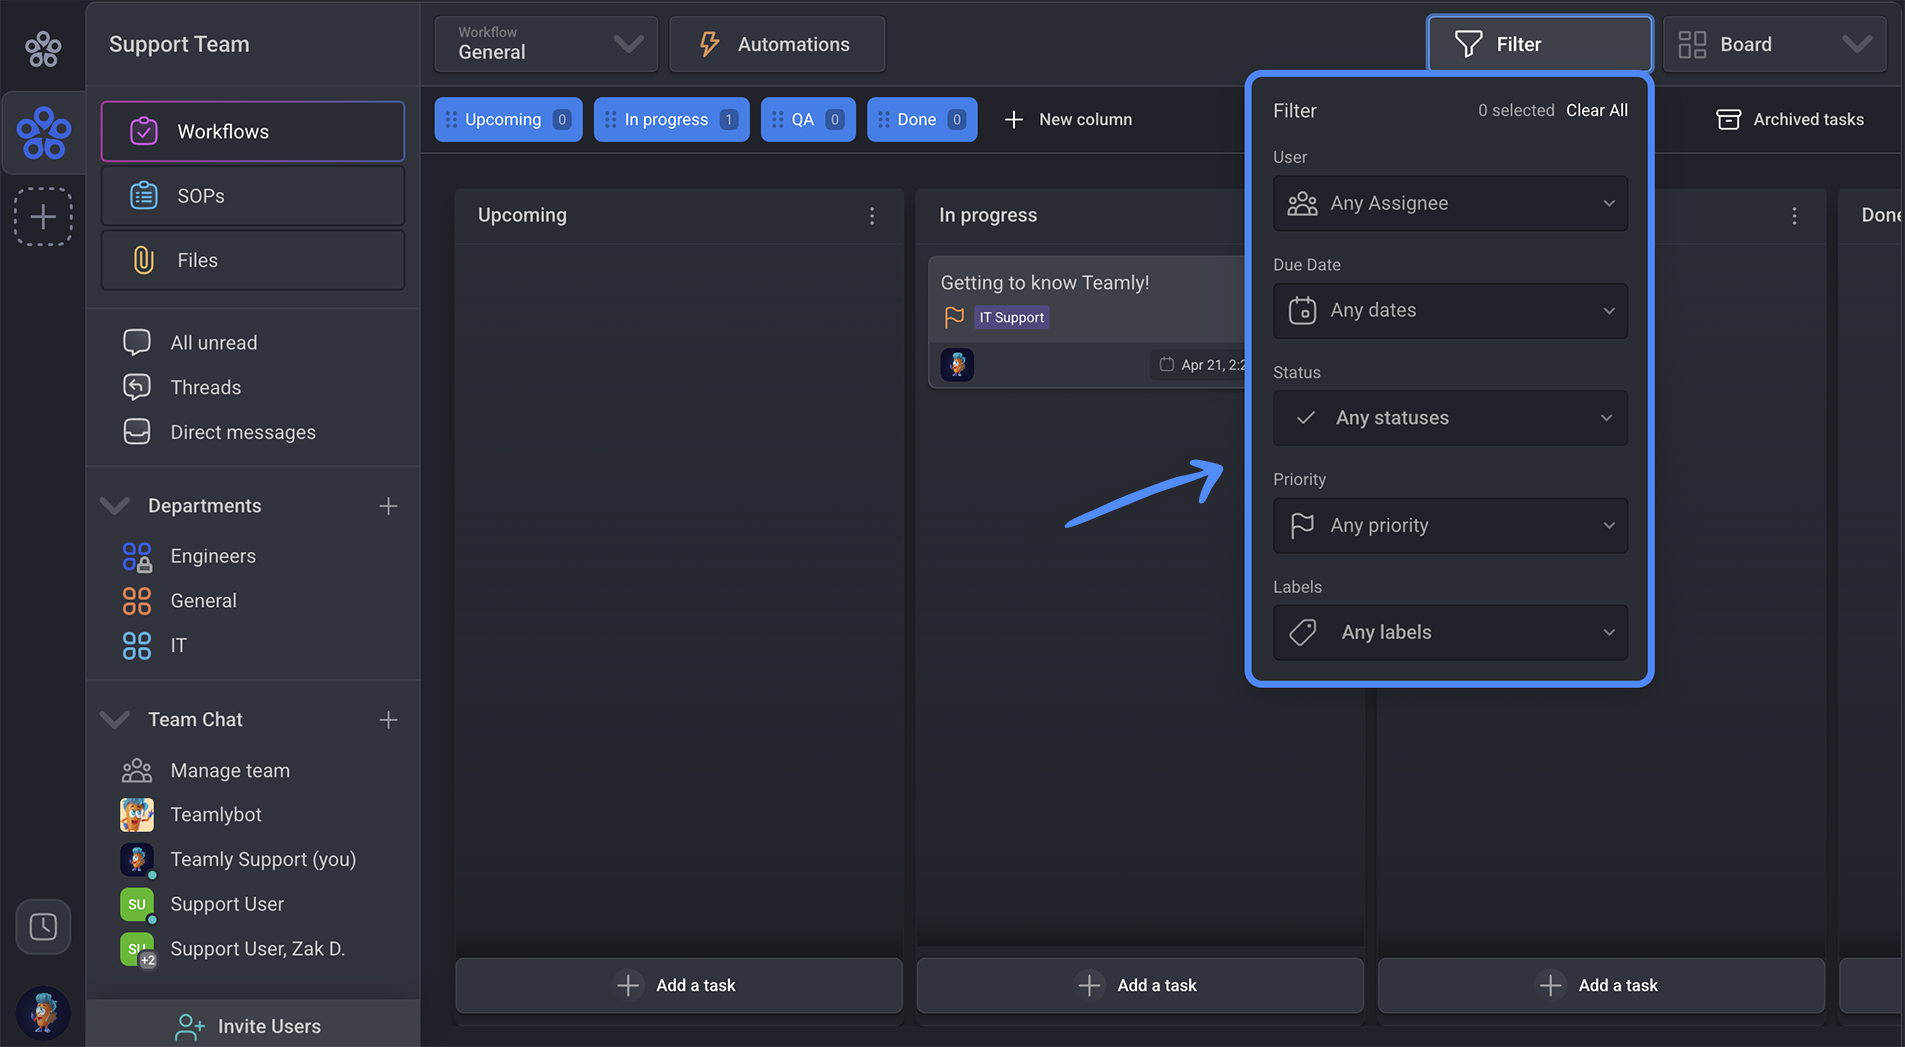Open the Any statuses dropdown

(x=1450, y=418)
